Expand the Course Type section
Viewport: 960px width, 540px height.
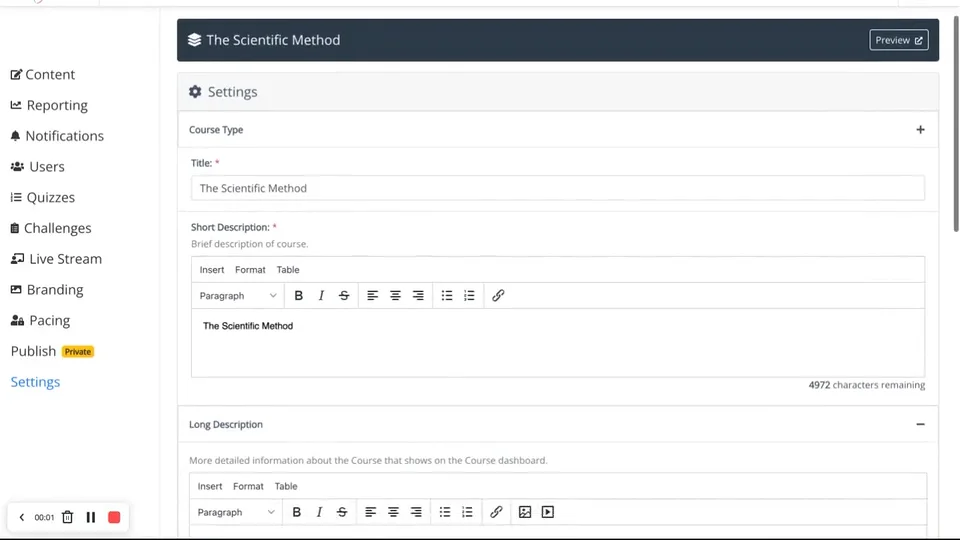pyautogui.click(x=920, y=130)
